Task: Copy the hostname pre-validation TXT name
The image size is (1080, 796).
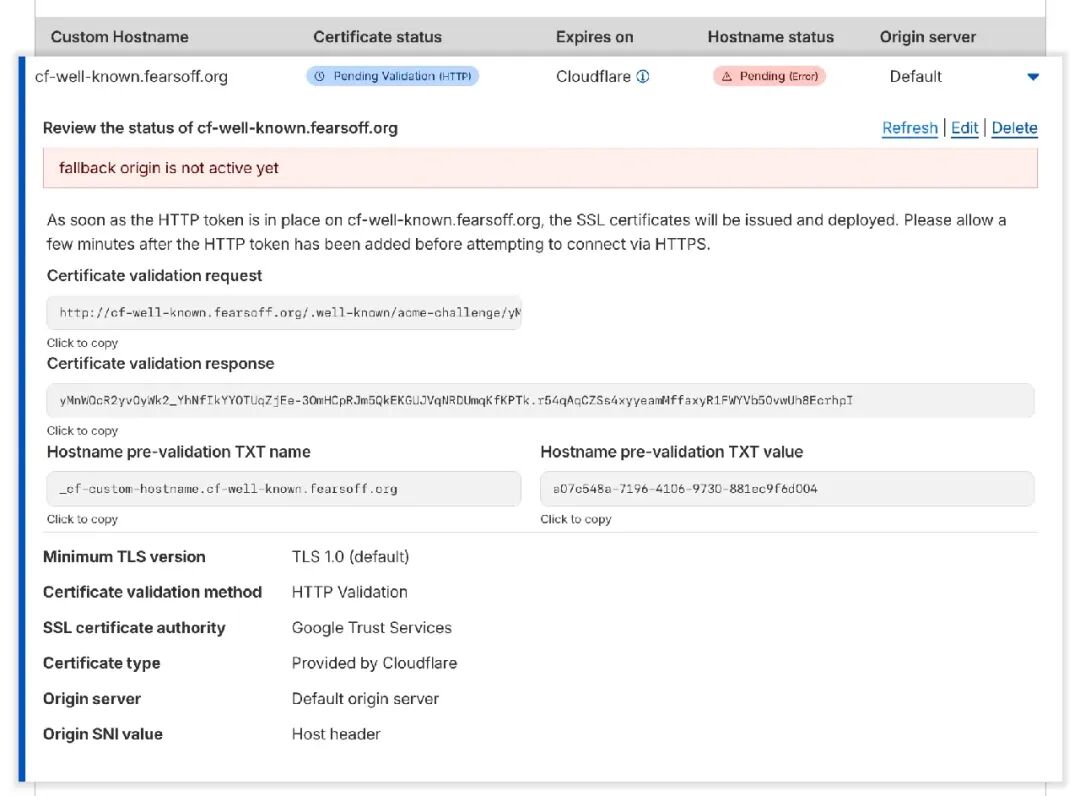Action: pyautogui.click(x=284, y=489)
